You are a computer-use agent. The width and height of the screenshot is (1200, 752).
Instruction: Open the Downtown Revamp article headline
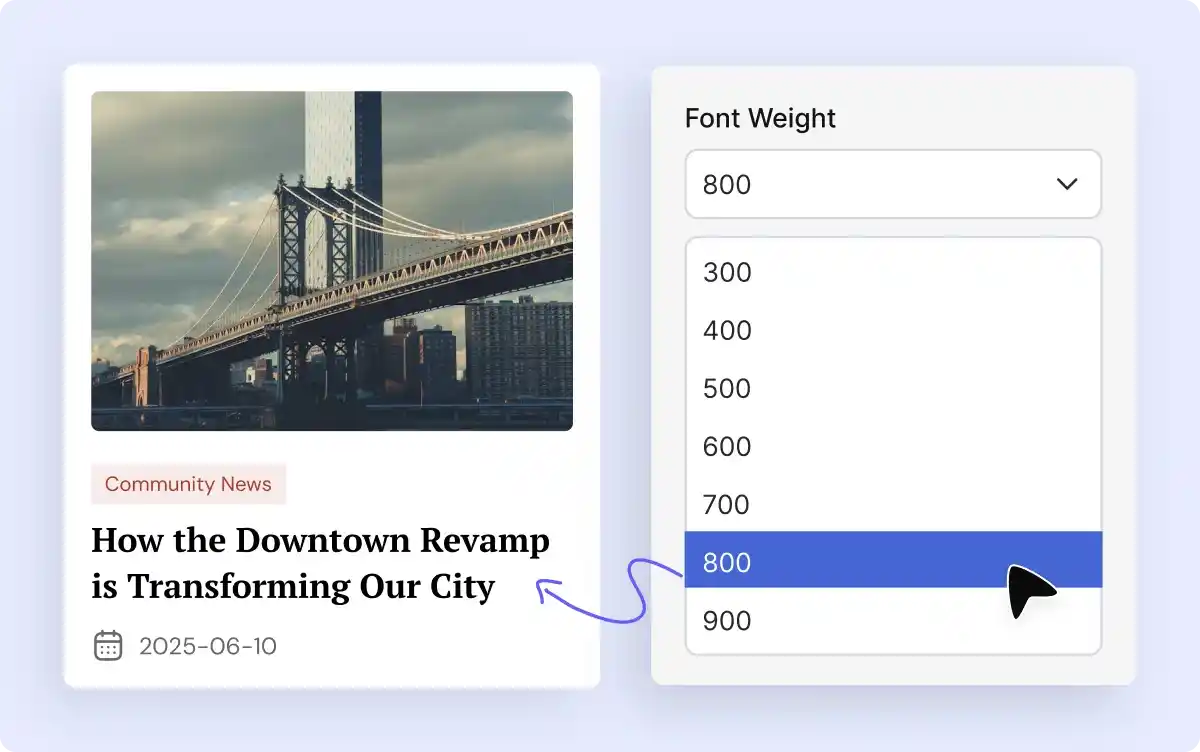pyautogui.click(x=320, y=562)
